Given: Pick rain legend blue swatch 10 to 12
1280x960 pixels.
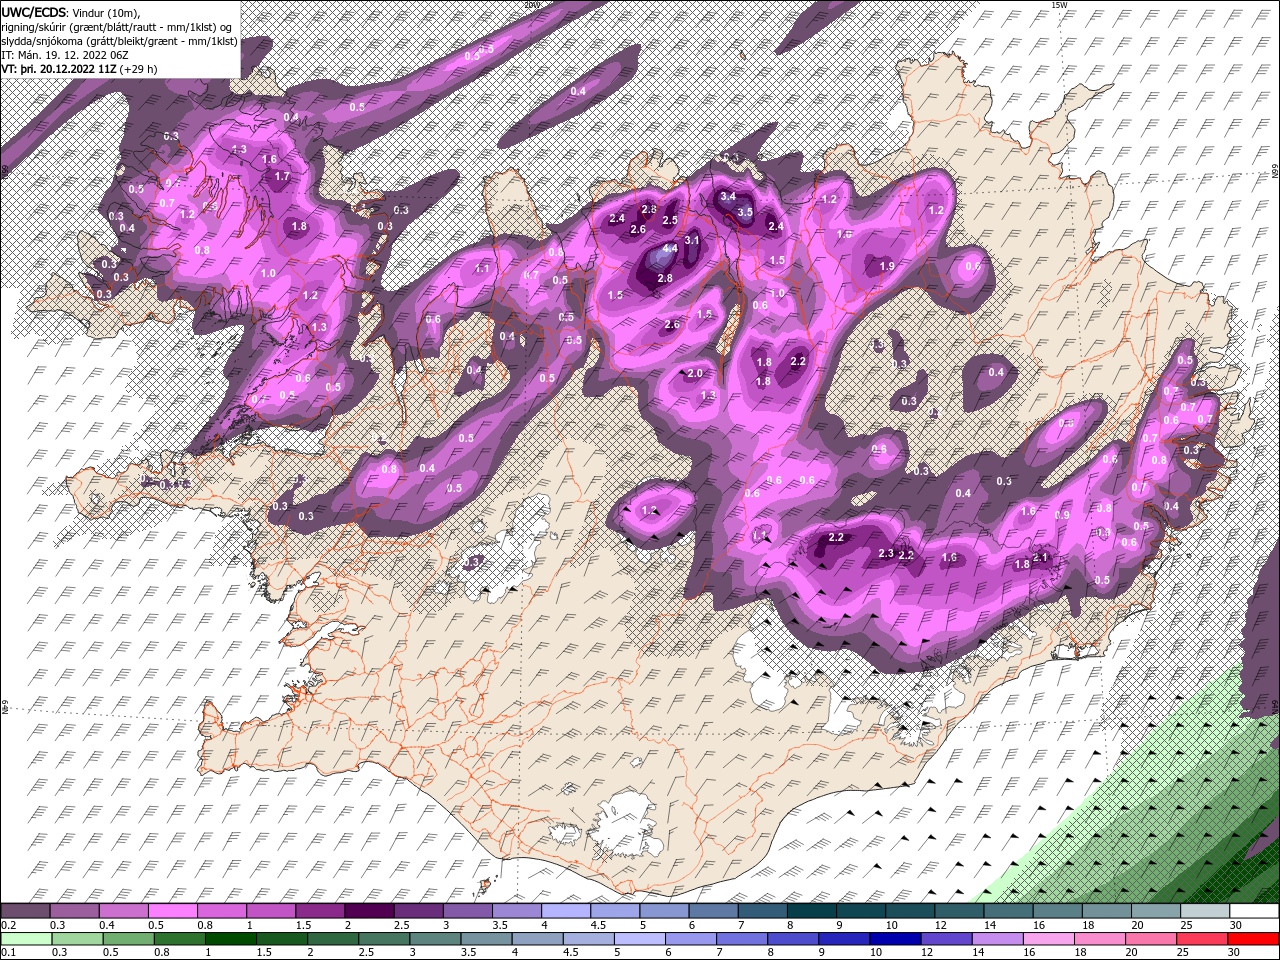Looking at the screenshot, I should point(893,939).
